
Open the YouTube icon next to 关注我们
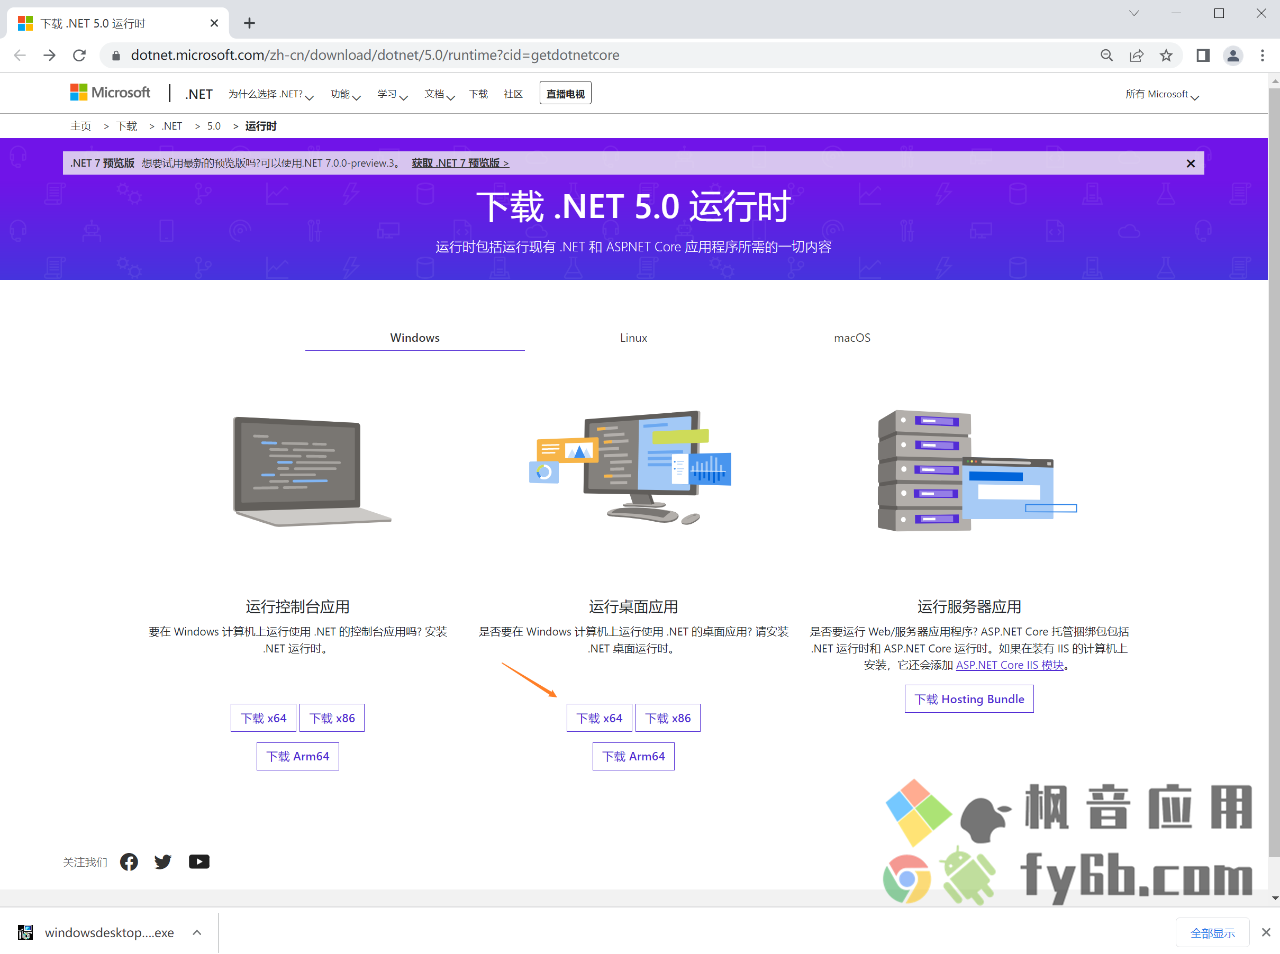(x=199, y=862)
